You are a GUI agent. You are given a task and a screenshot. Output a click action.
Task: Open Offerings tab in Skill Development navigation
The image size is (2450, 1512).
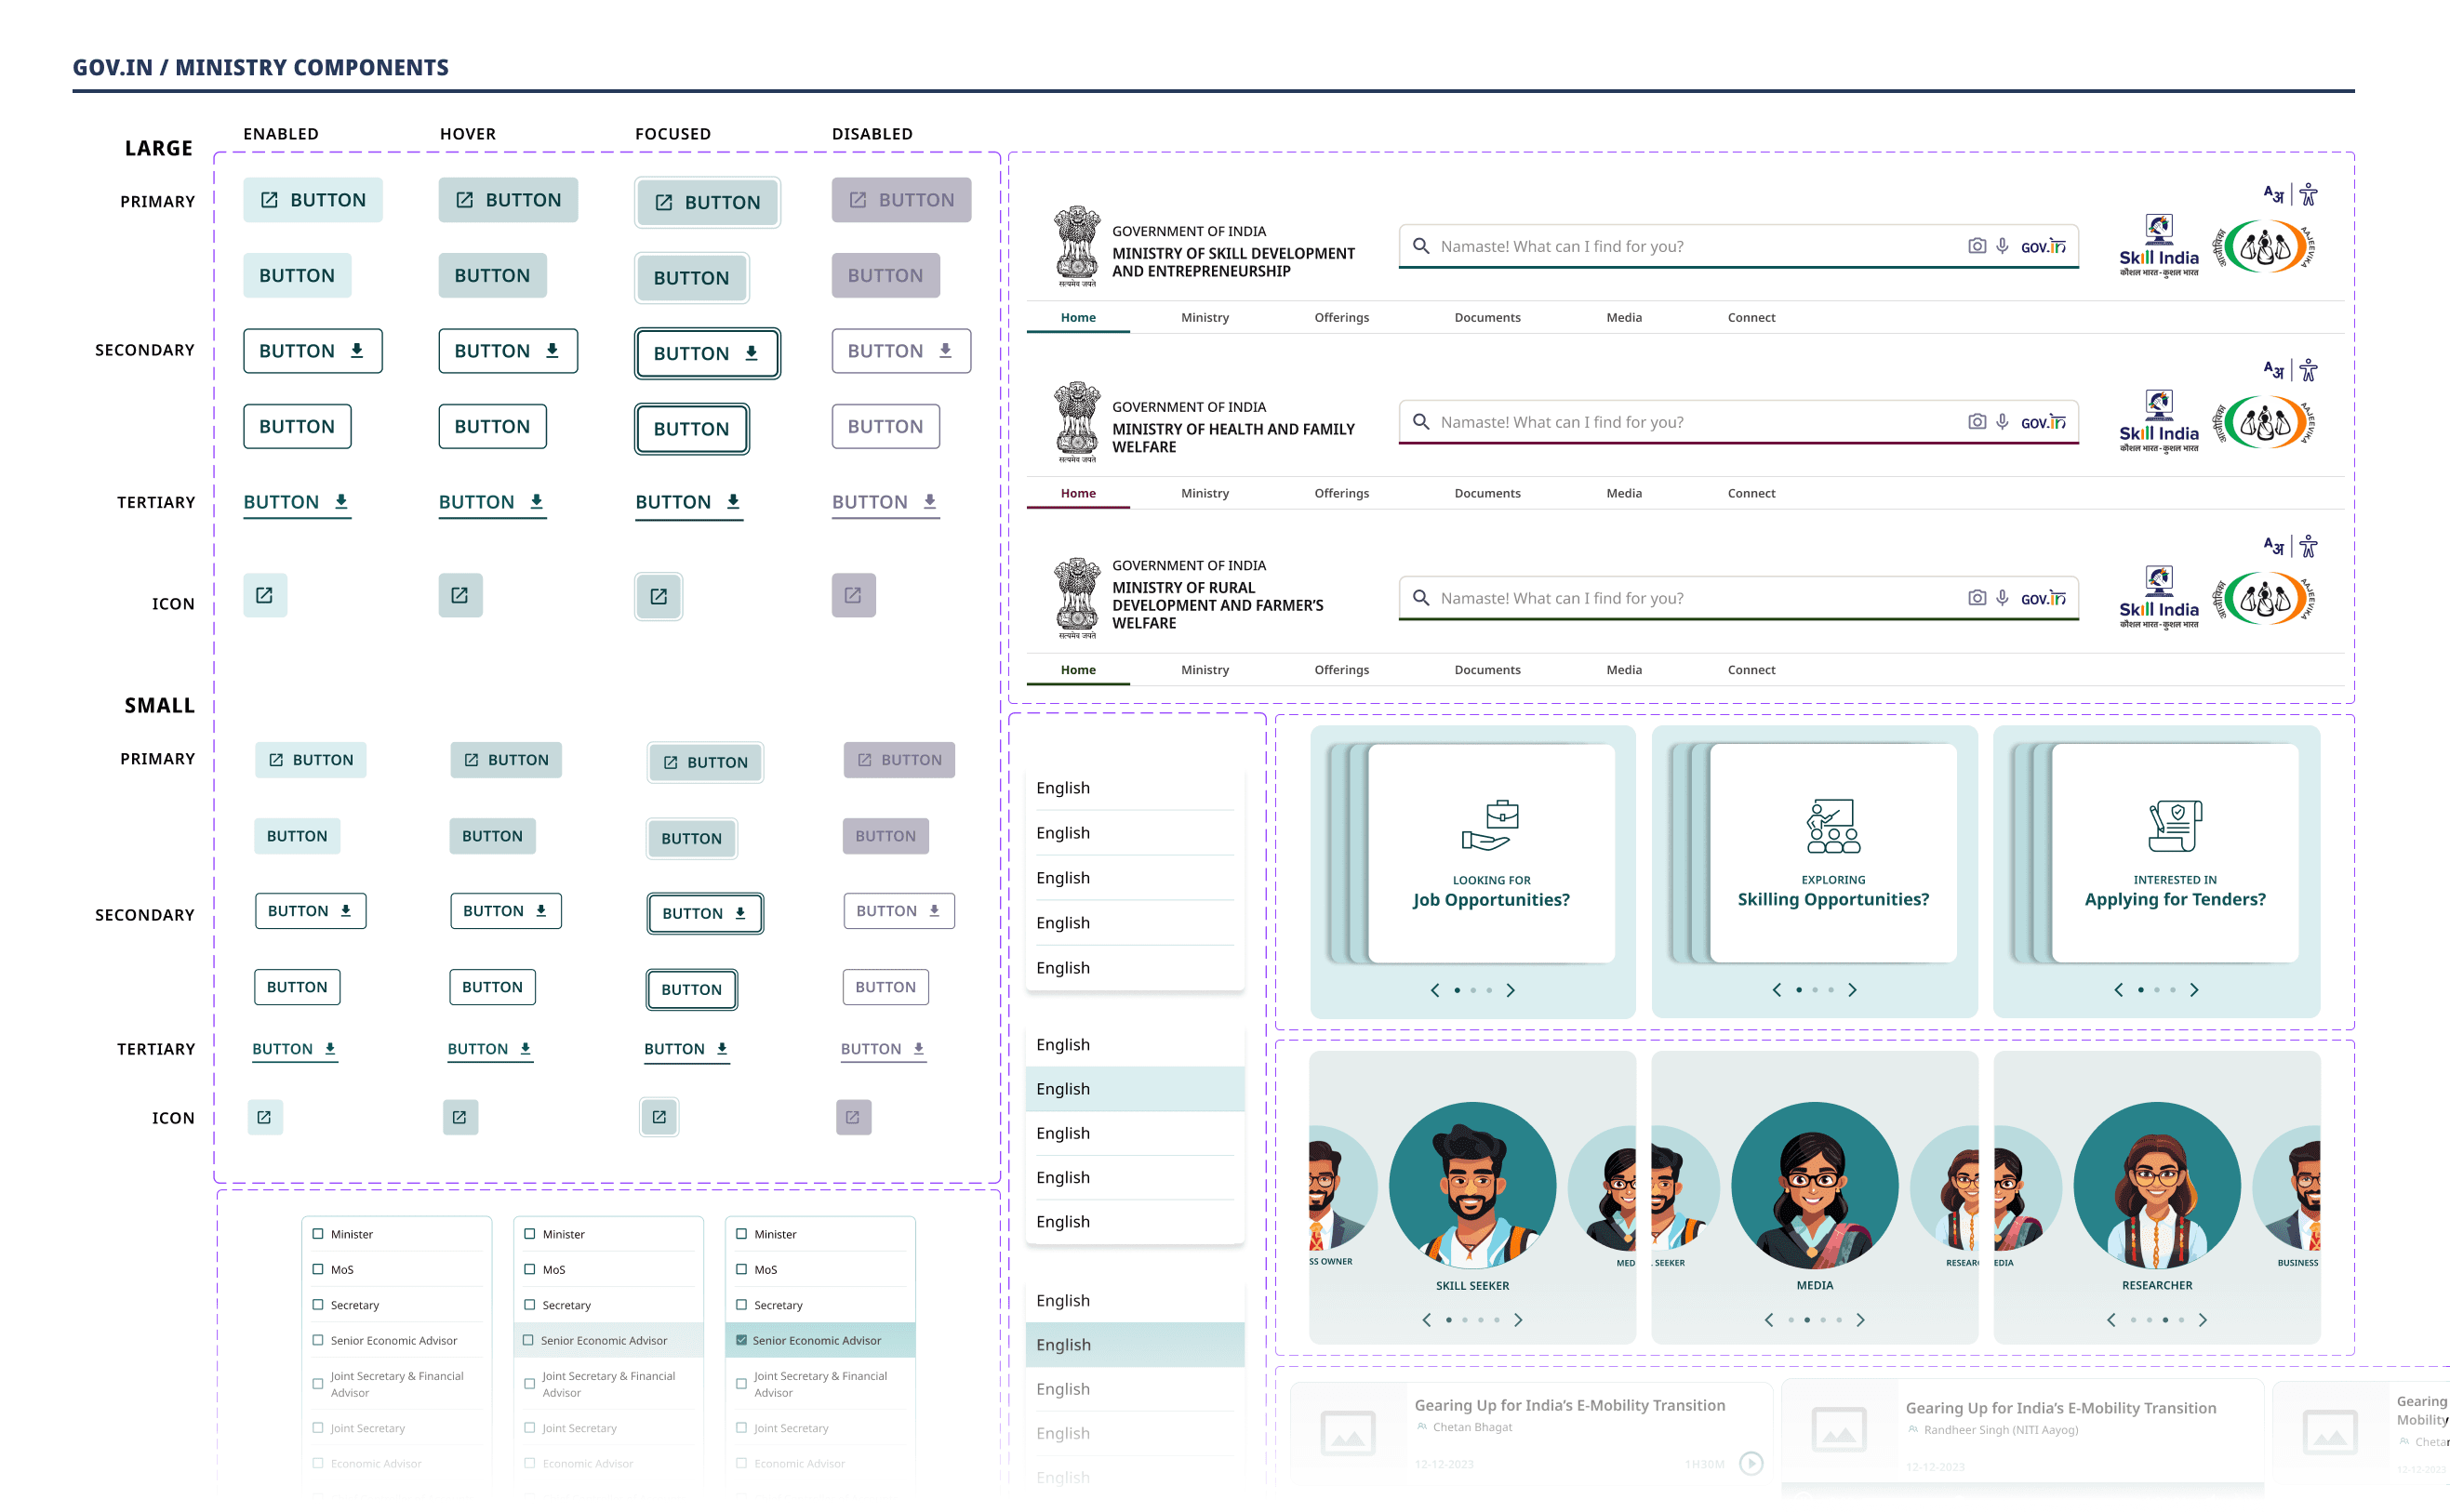(1341, 317)
